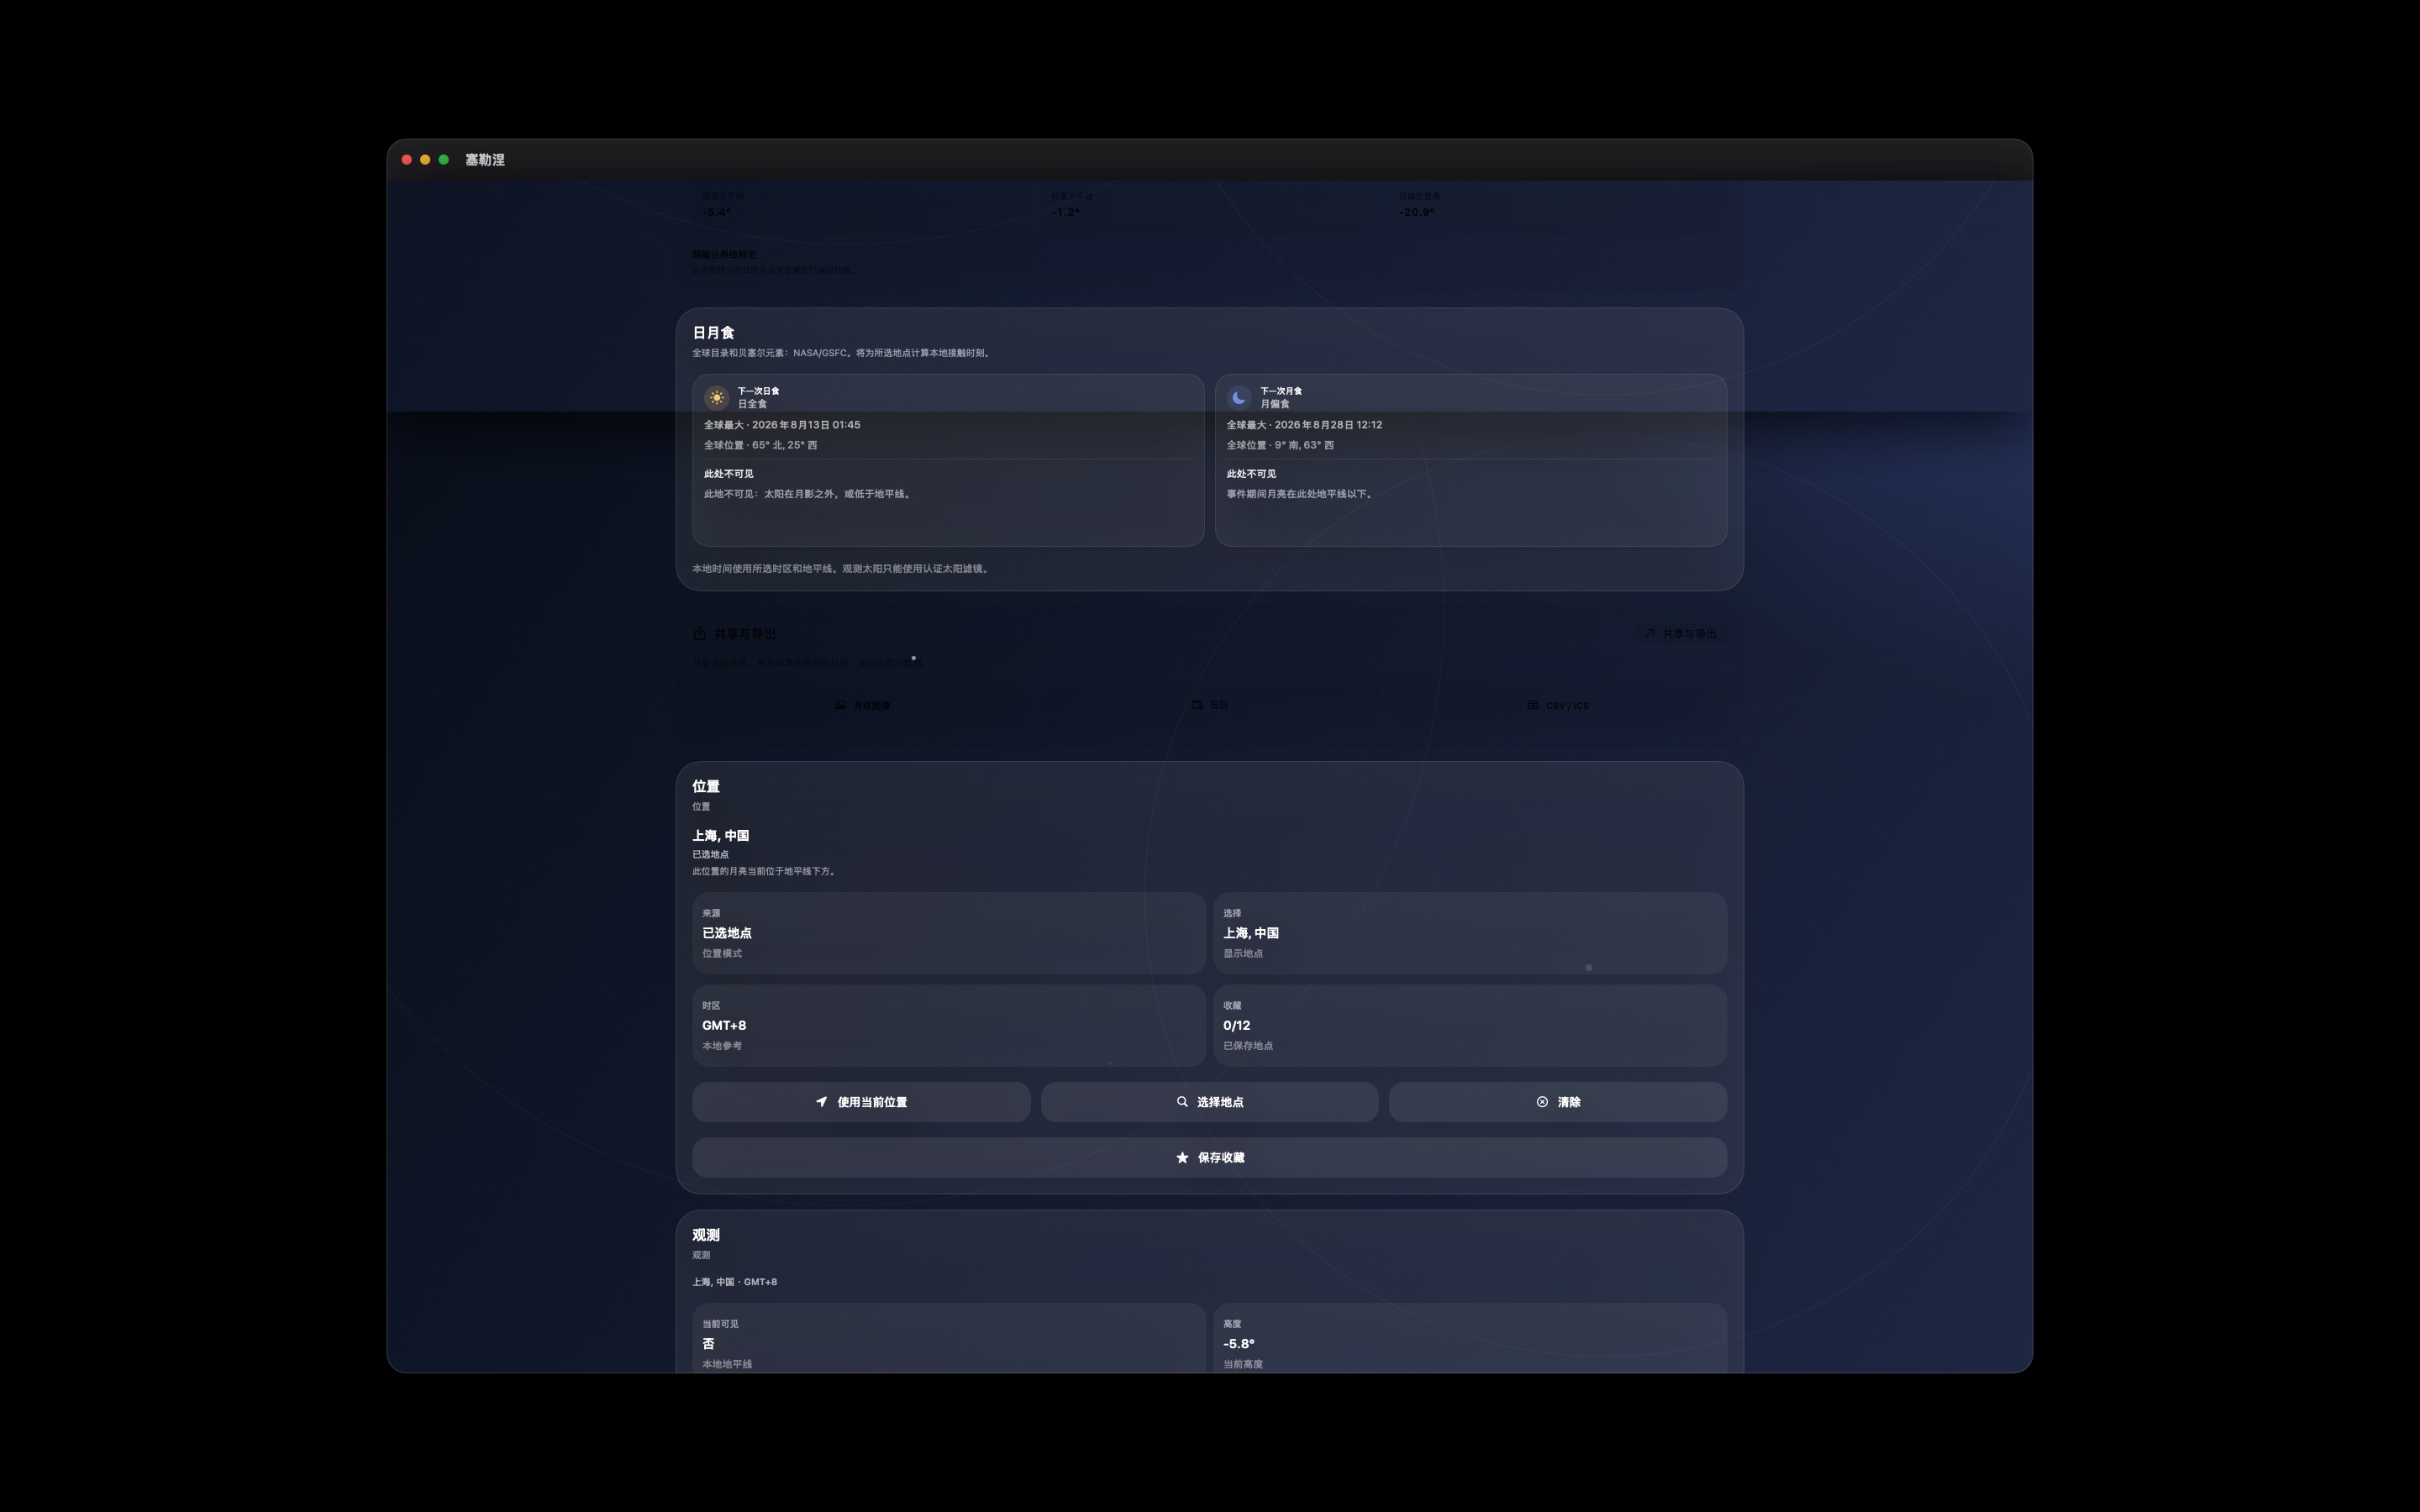The width and height of the screenshot is (2420, 1512).
Task: Click the -20.9° value at top
Action: pos(1417,212)
